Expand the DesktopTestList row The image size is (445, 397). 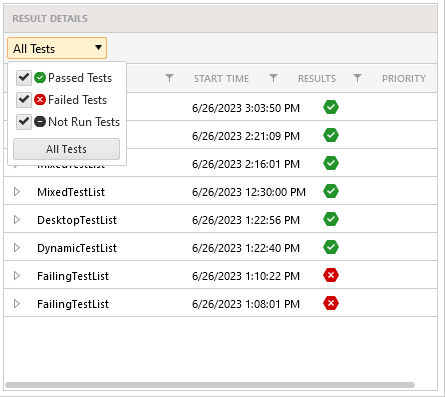coord(17,220)
